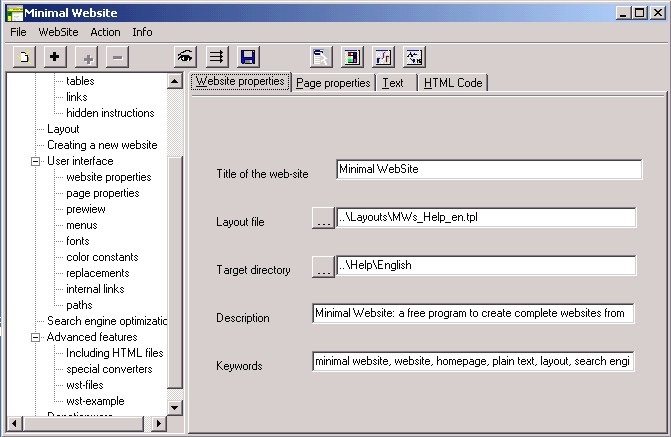Click the three-arrows generate icon
The height and width of the screenshot is (437, 671).
(216, 57)
